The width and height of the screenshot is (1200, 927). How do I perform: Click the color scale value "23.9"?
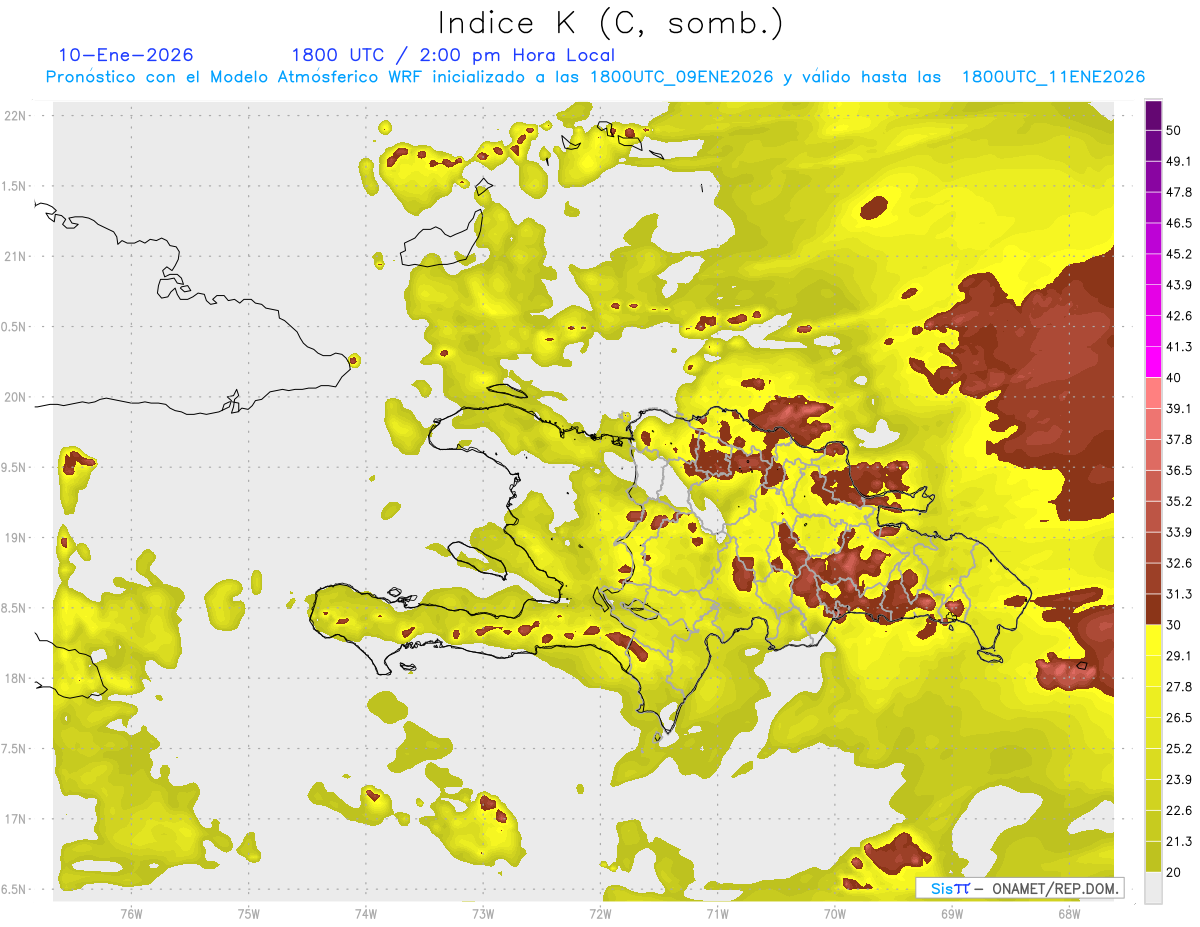point(1180,780)
